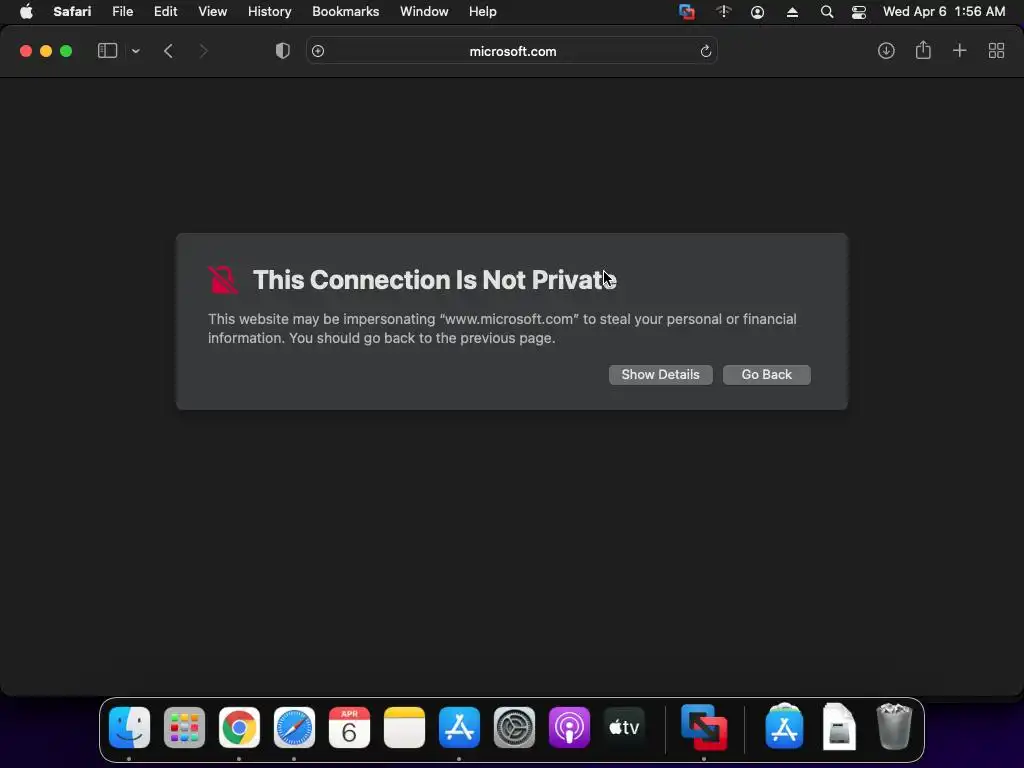Click the Go Back button
1024x768 pixels.
click(x=767, y=375)
